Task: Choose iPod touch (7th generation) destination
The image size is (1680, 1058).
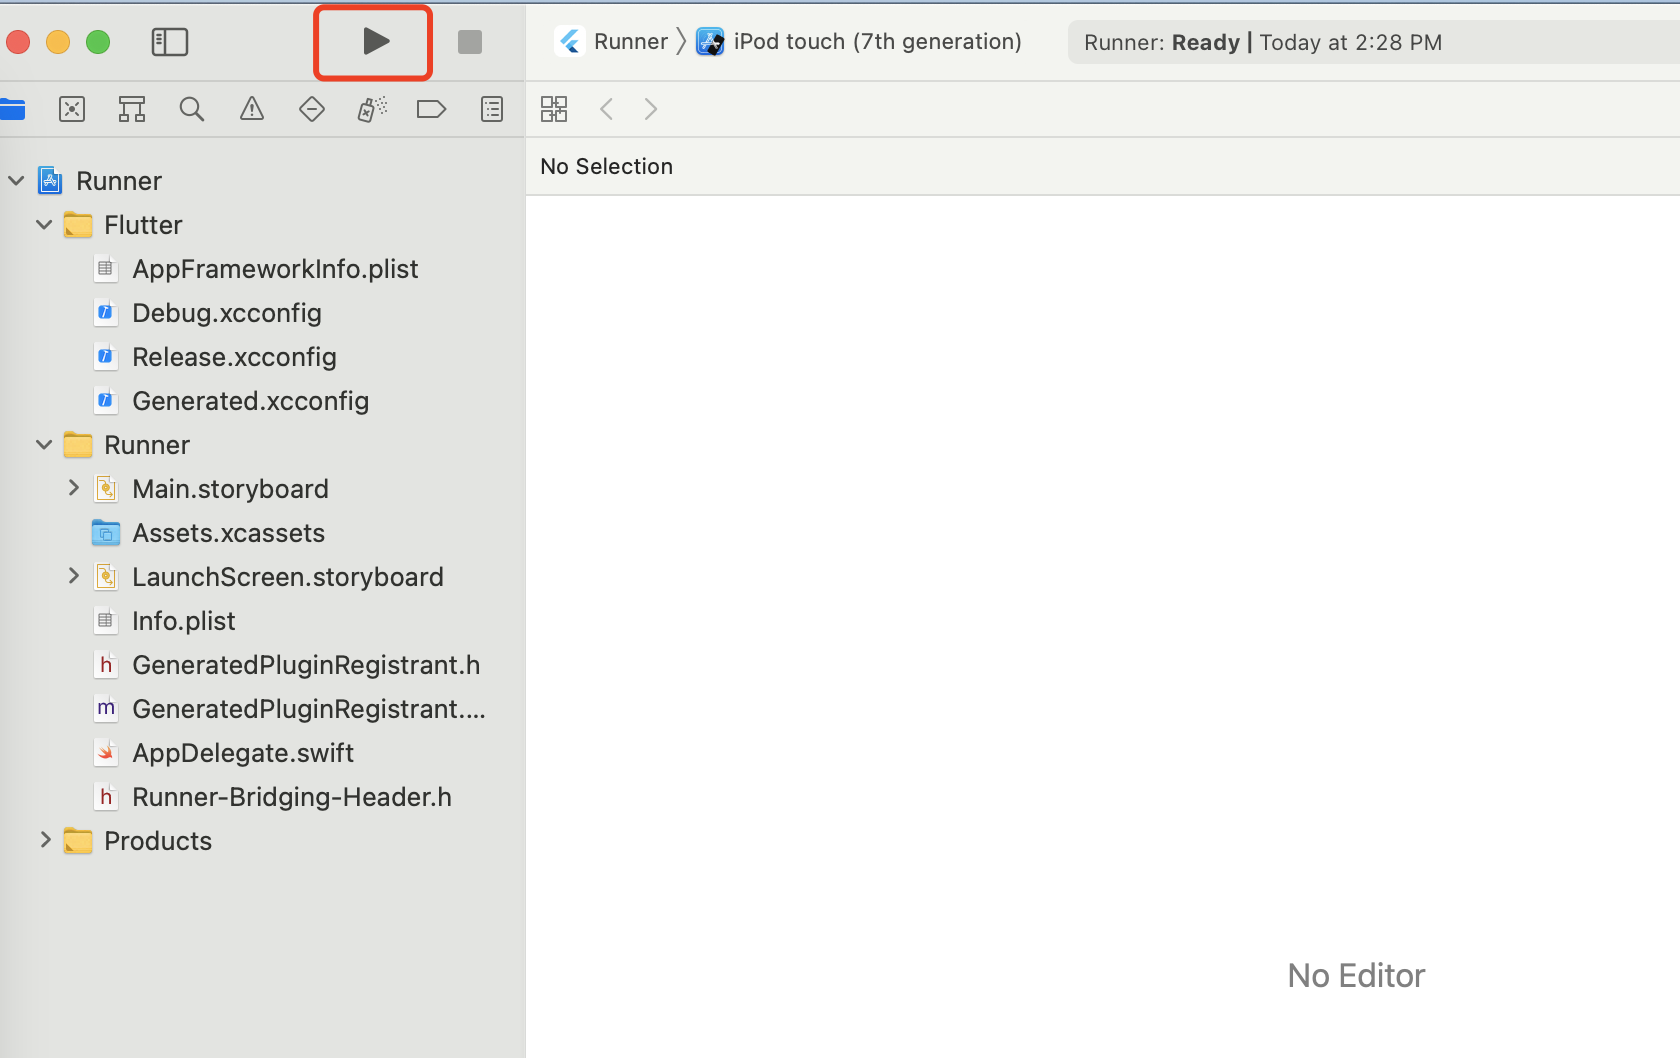Action: [x=859, y=42]
